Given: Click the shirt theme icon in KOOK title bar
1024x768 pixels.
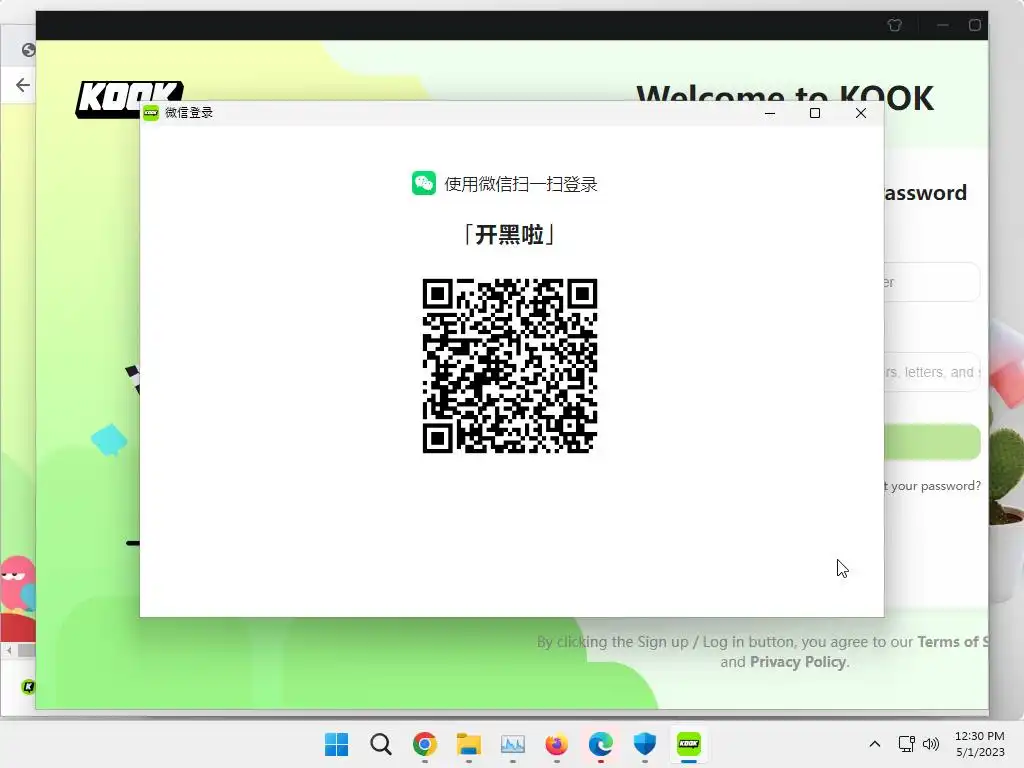Looking at the screenshot, I should 895,25.
